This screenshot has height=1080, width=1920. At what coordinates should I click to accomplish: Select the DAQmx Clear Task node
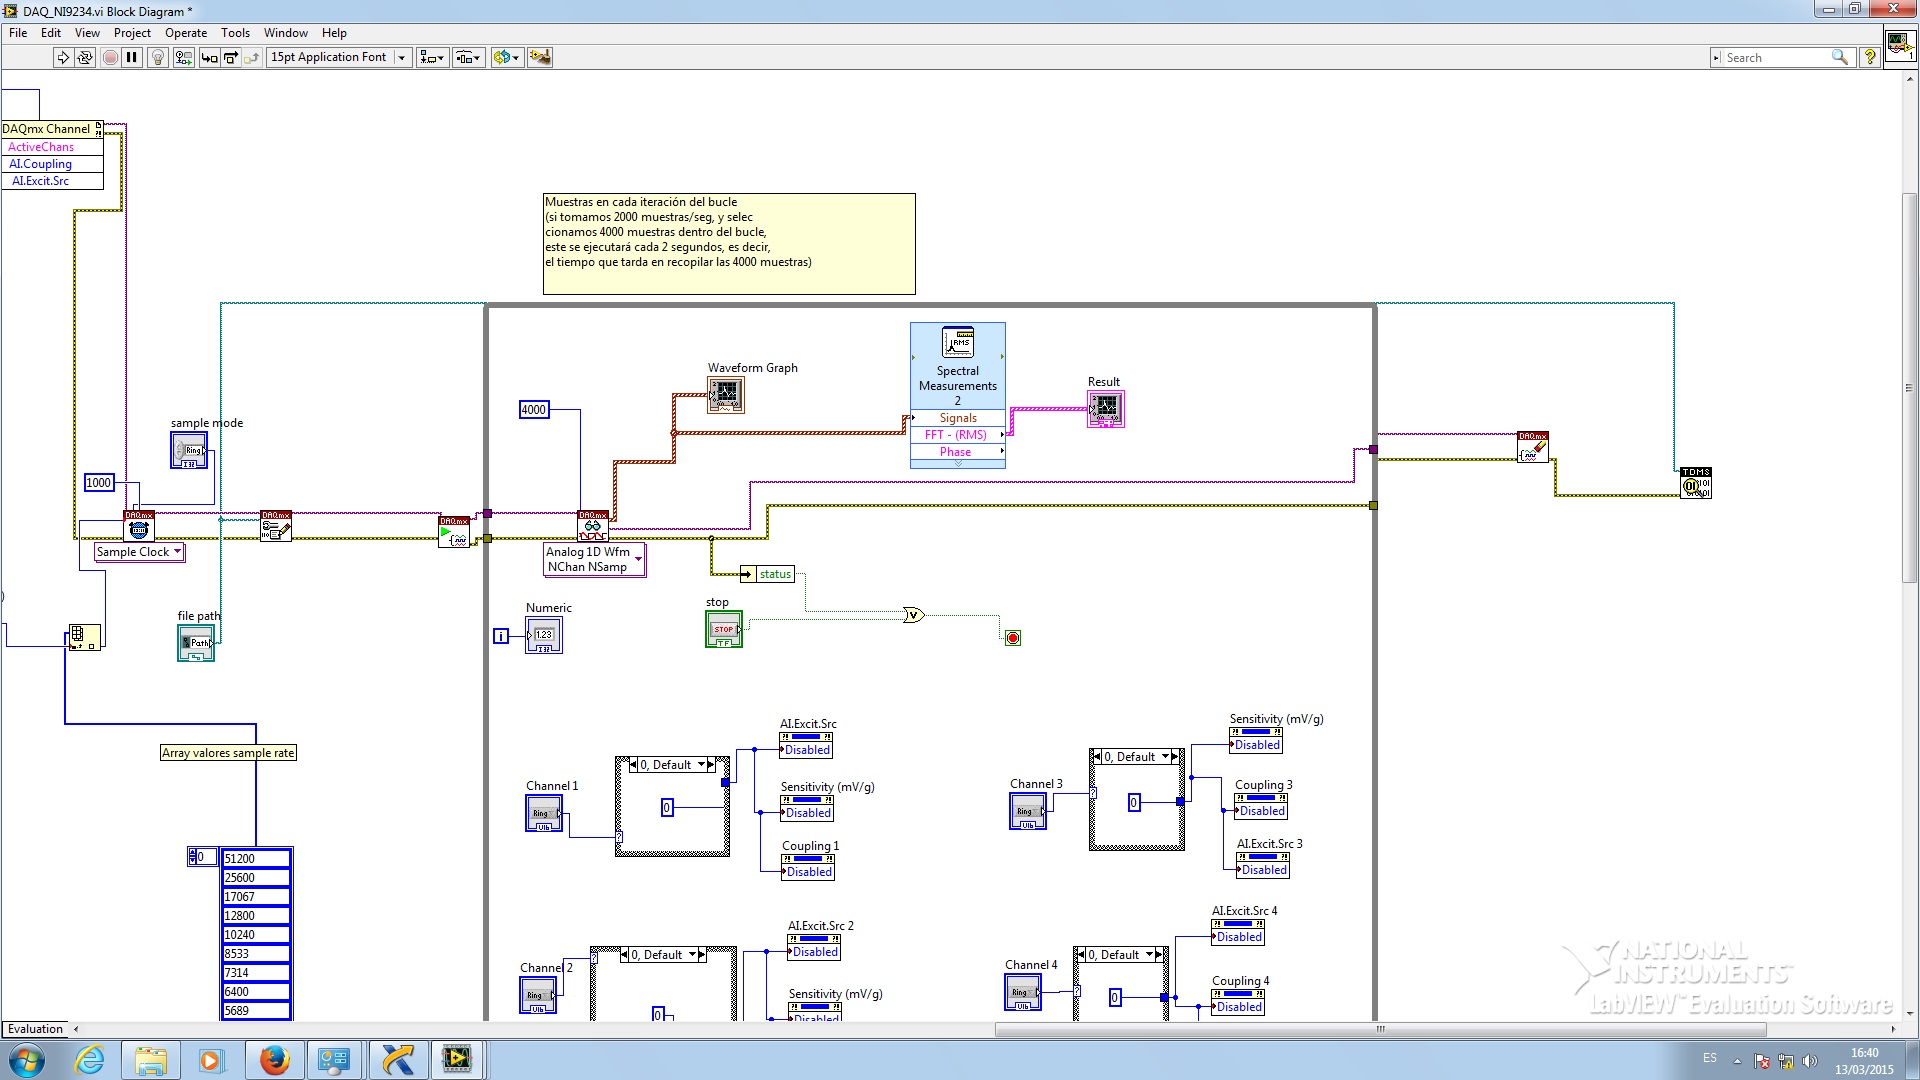pos(1533,447)
